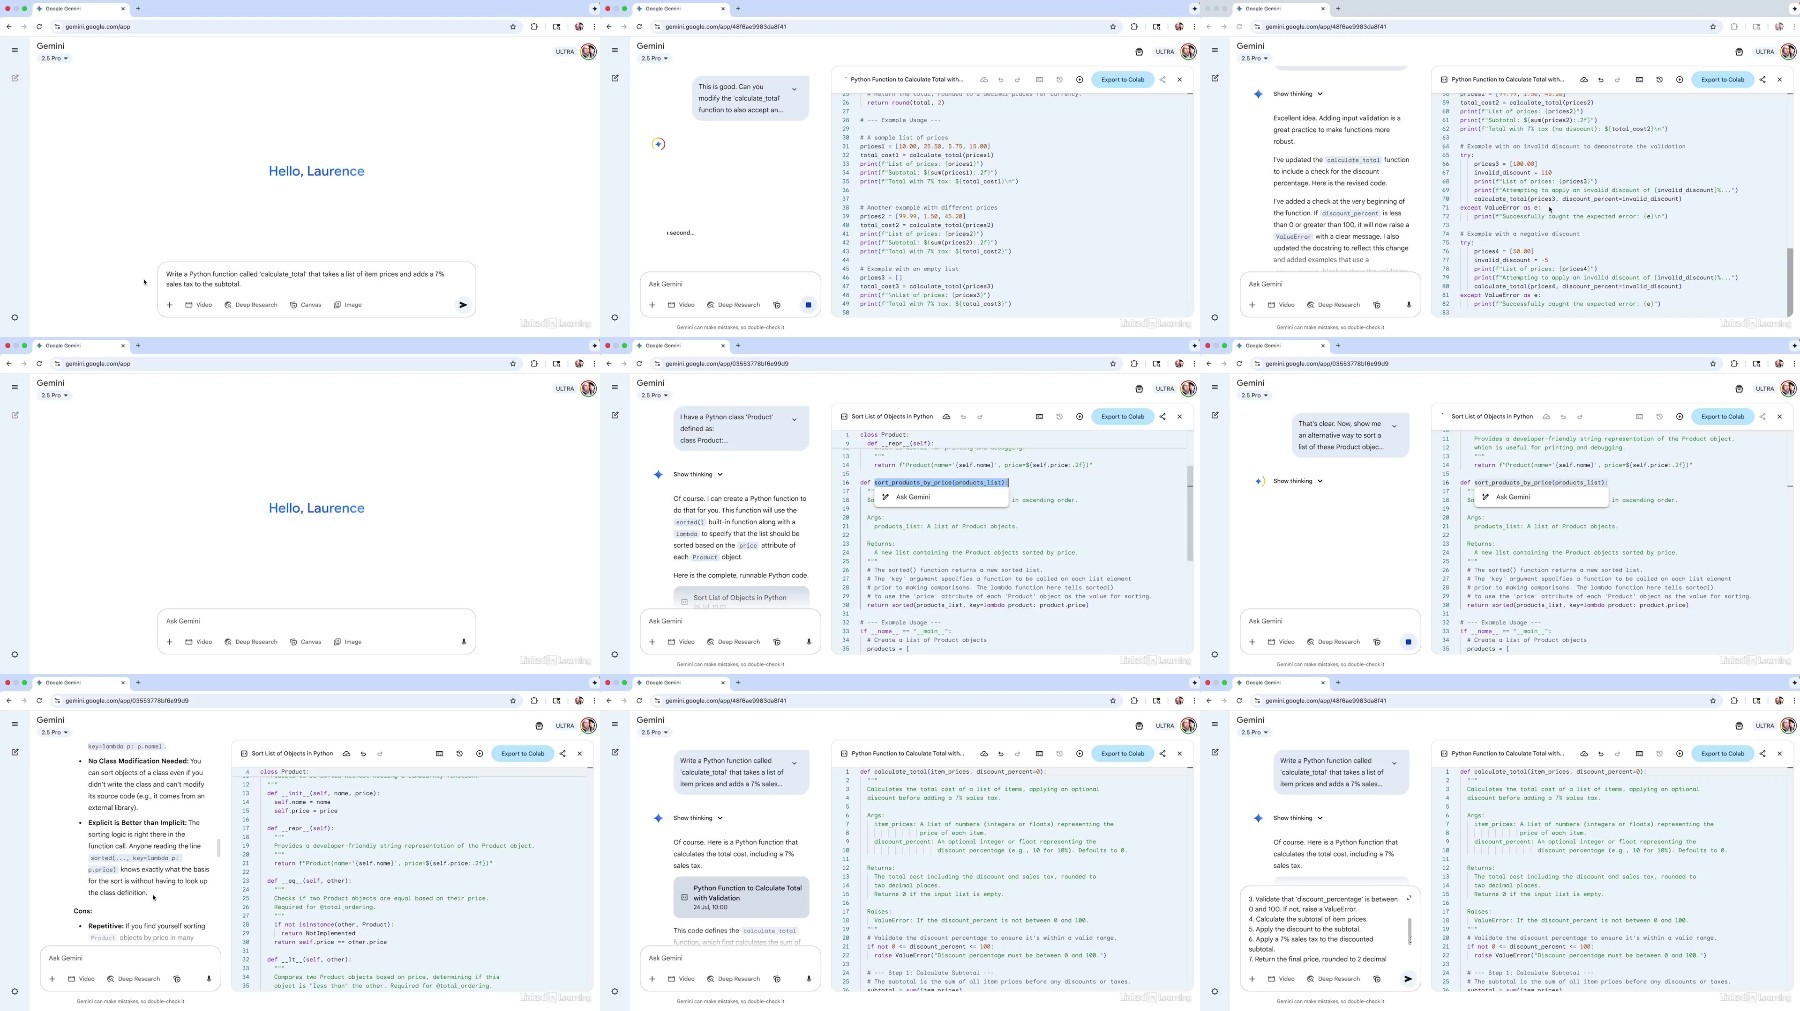1800x1011 pixels.
Task: Reload the page in the 'Excellent idea' window
Action: pyautogui.click(x=1240, y=27)
